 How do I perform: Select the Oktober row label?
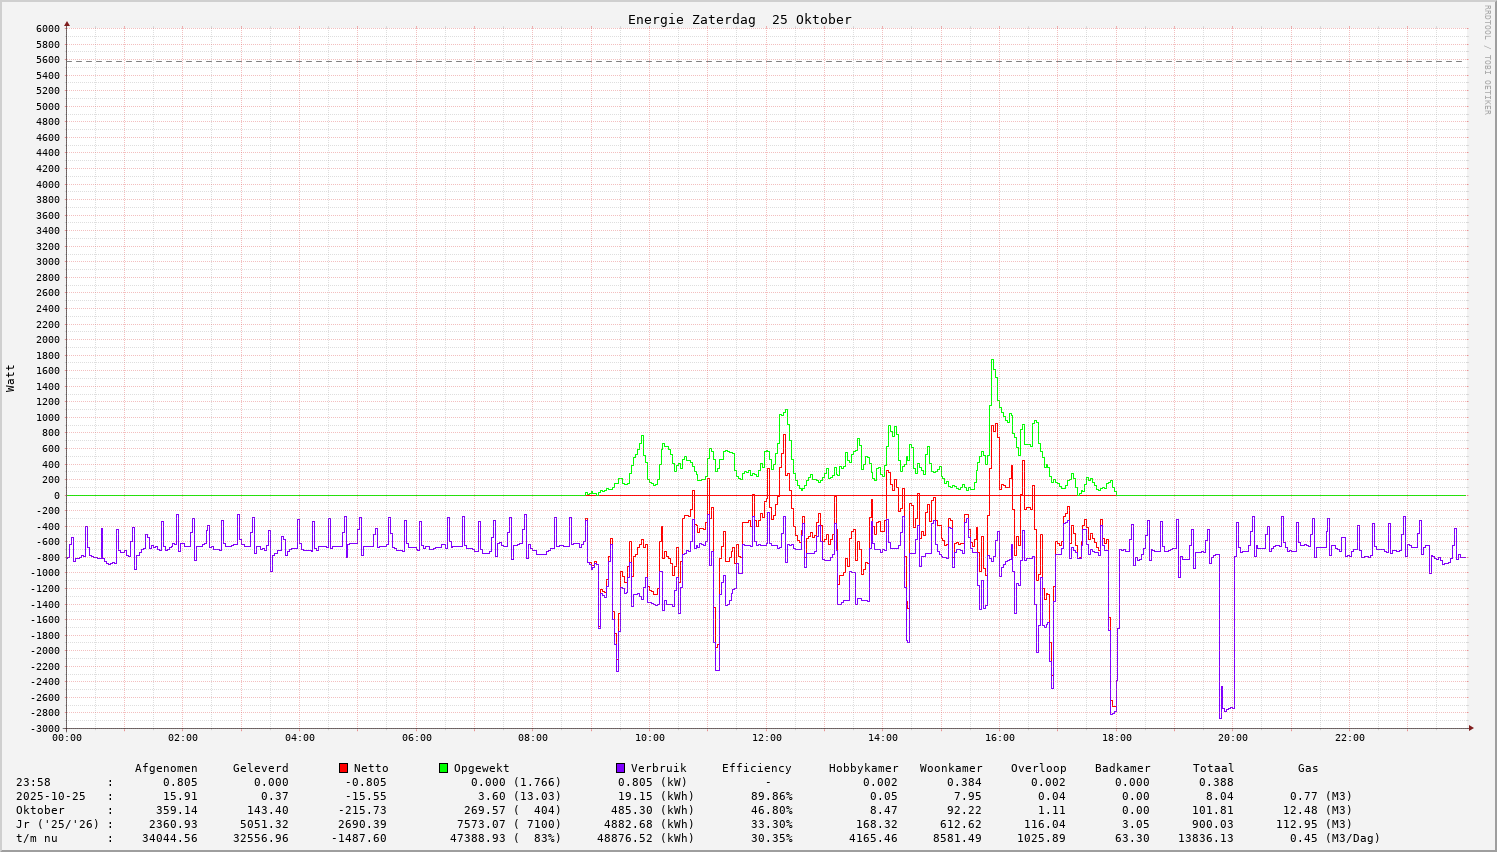[x=40, y=810]
